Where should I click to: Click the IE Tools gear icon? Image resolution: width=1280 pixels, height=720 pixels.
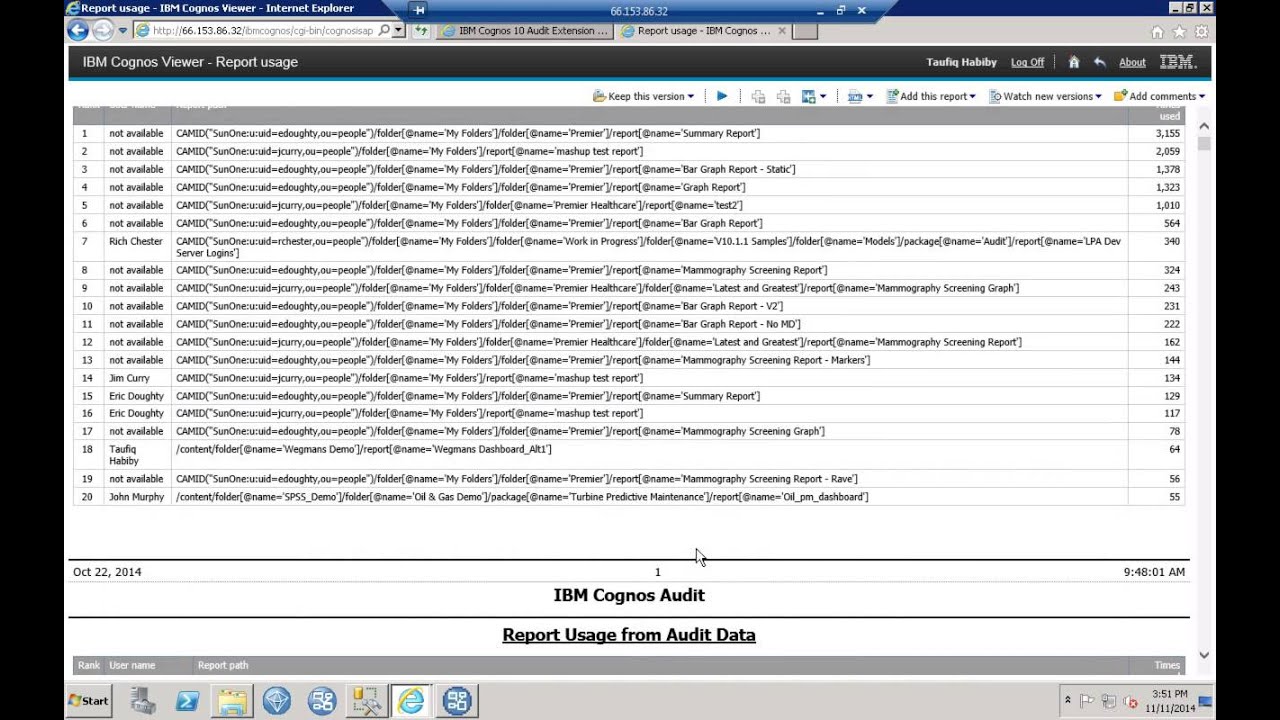point(1201,31)
